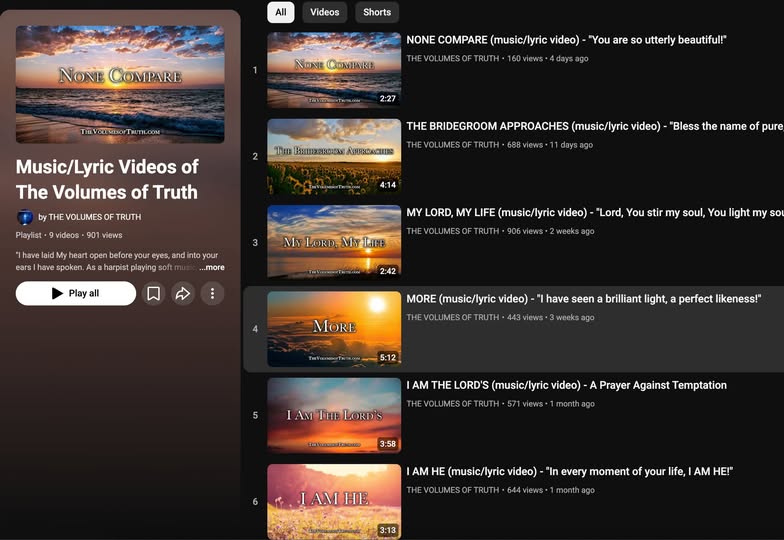Click channel name under MY LORD, MY LIFE

[x=452, y=231]
